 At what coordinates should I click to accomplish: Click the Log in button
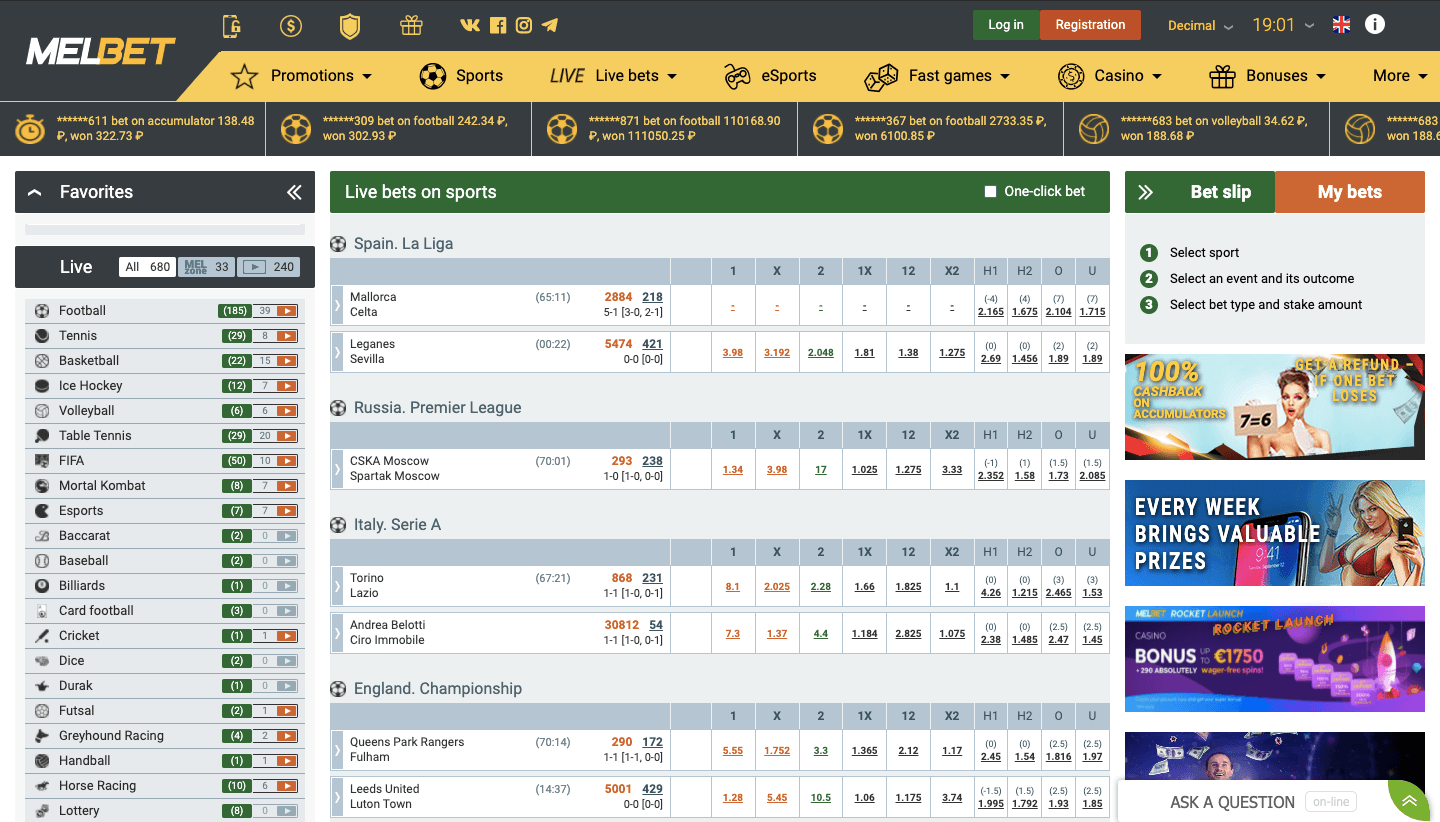pyautogui.click(x=1005, y=25)
